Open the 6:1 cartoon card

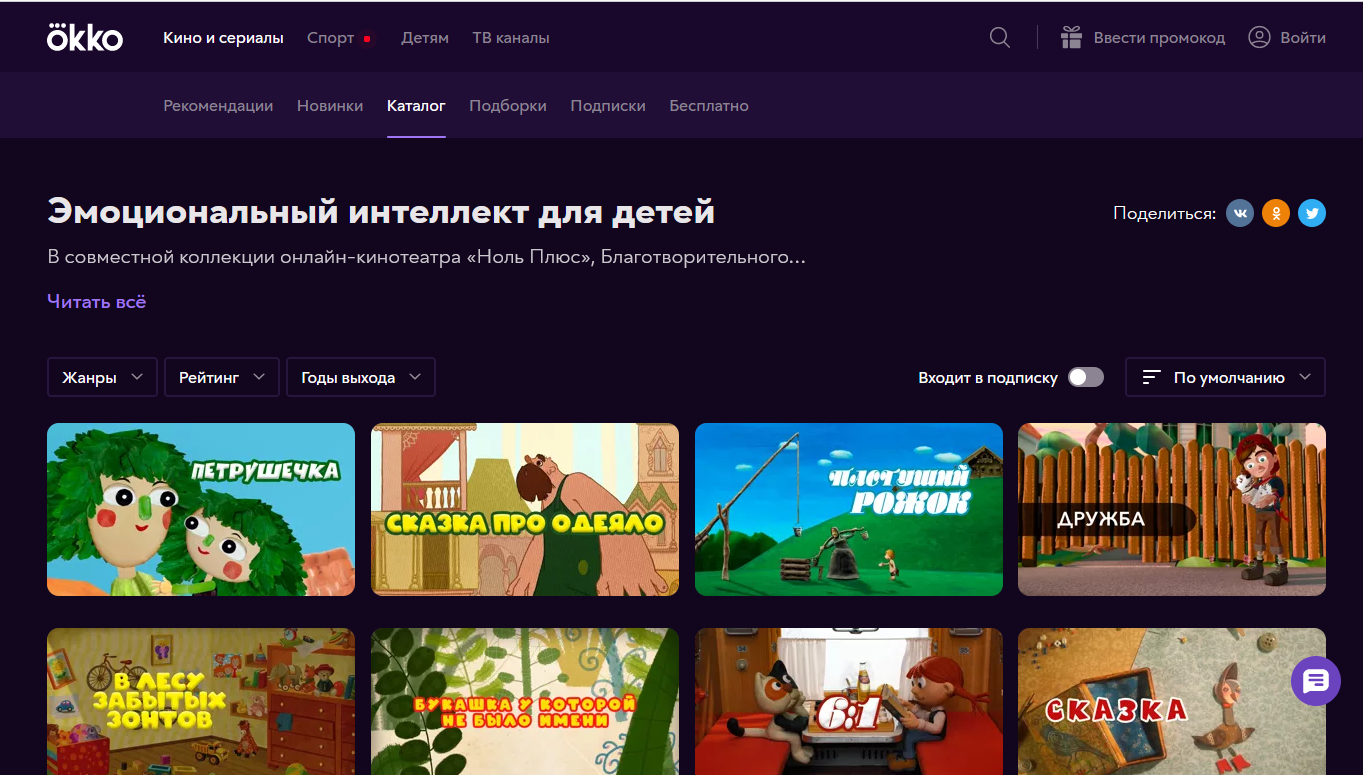[849, 701]
